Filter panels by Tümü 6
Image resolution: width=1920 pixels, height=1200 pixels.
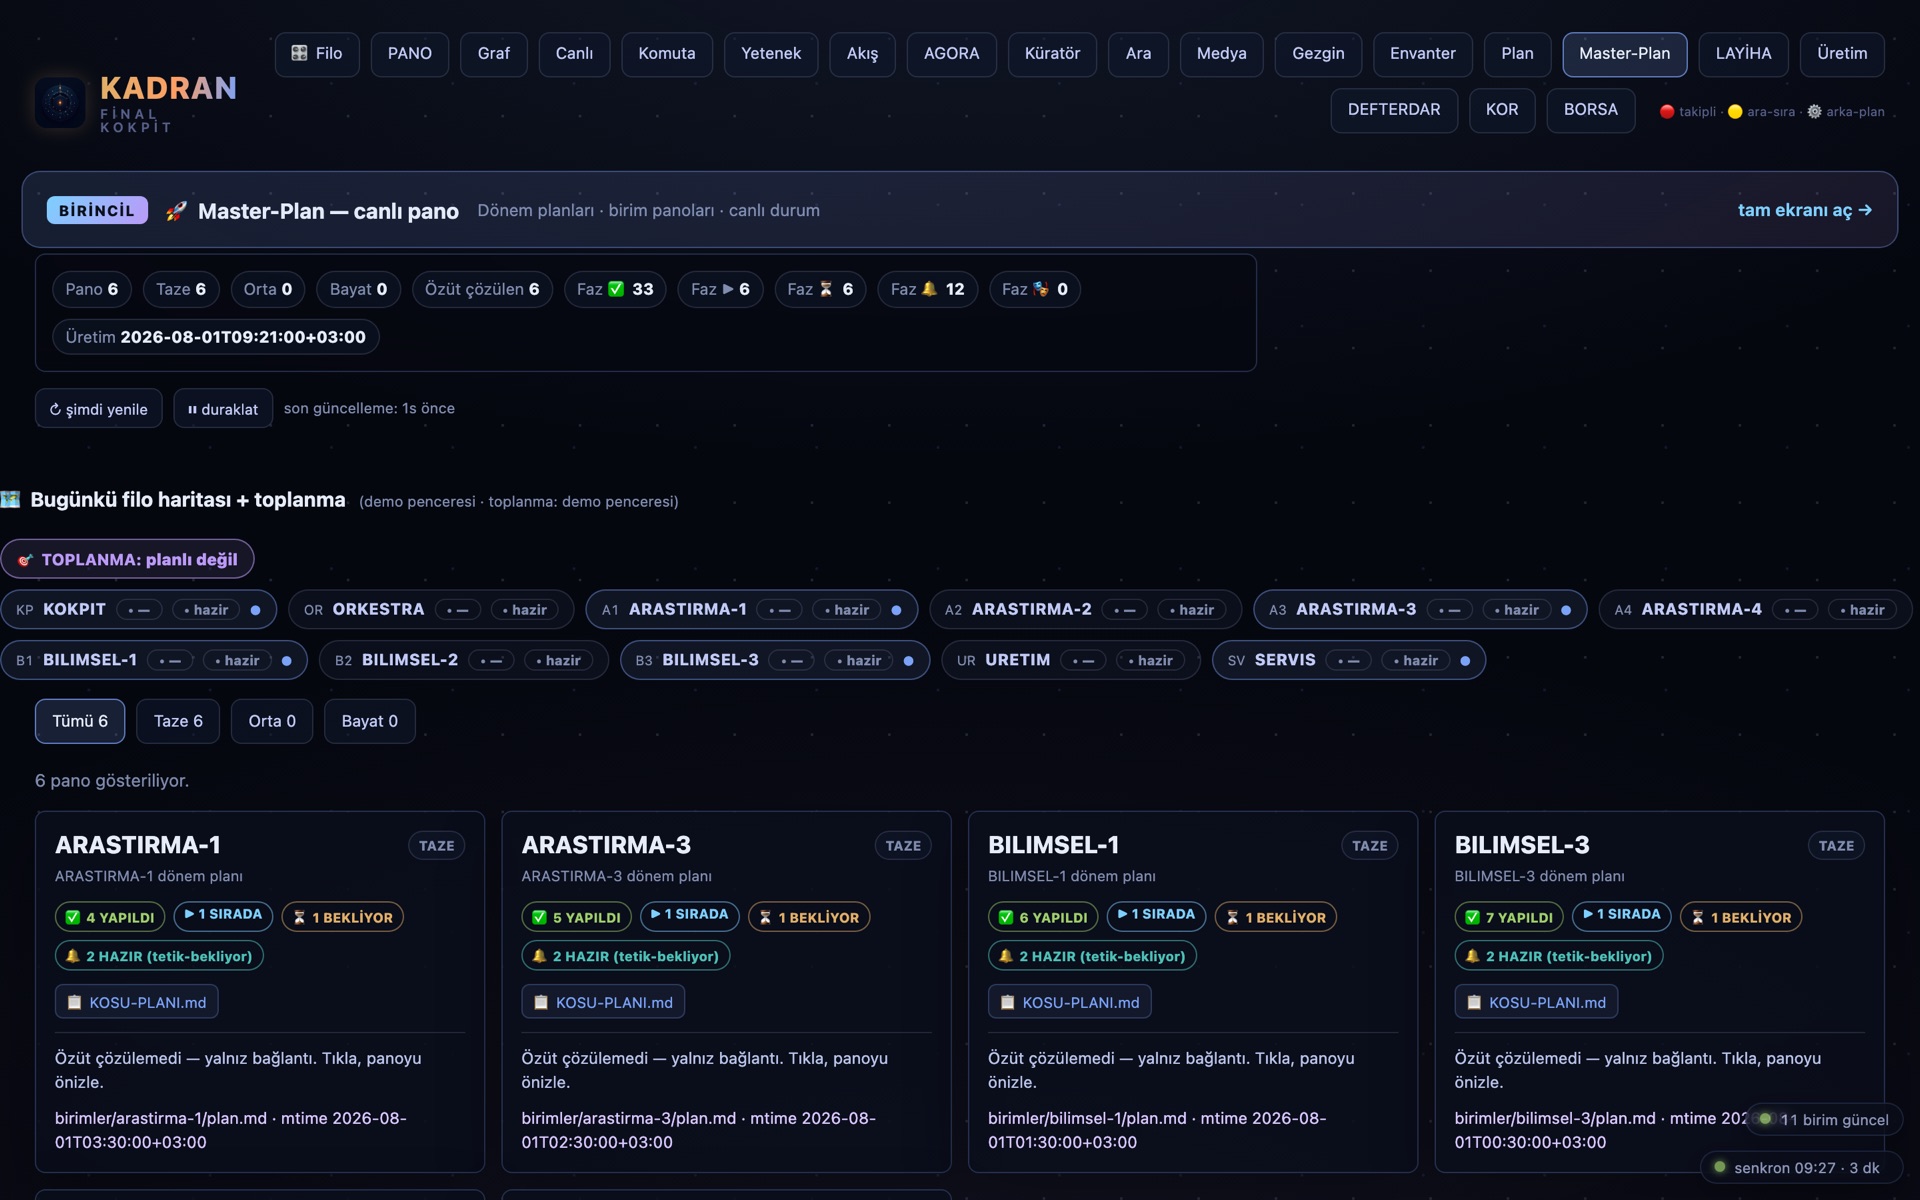tap(80, 721)
